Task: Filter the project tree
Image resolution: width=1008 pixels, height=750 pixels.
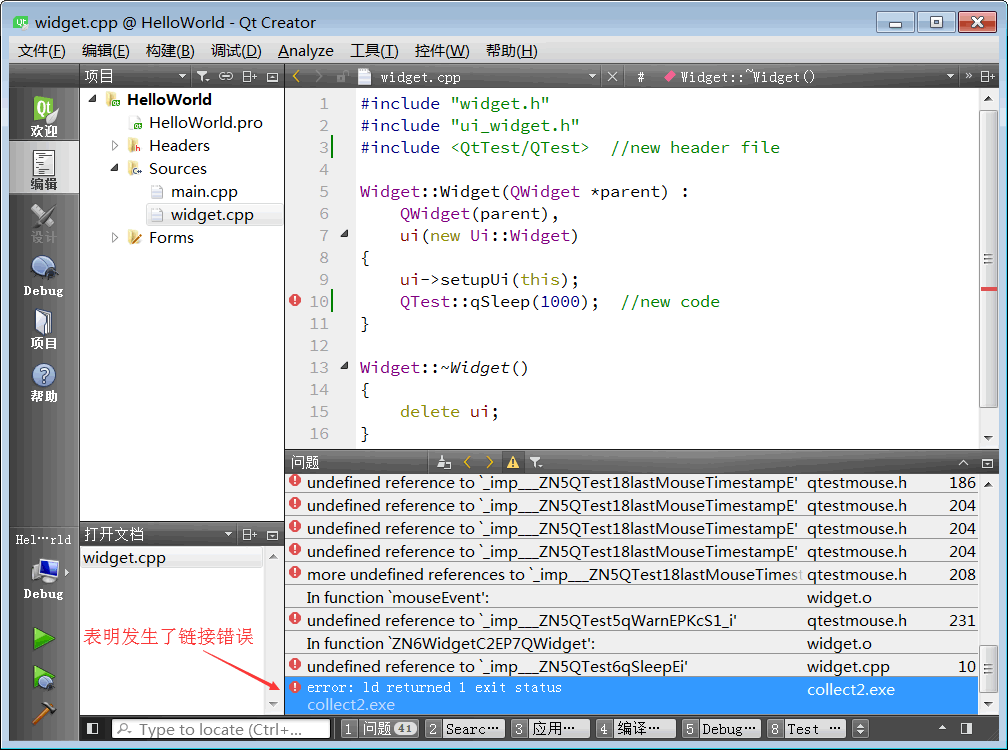Action: coord(203,76)
